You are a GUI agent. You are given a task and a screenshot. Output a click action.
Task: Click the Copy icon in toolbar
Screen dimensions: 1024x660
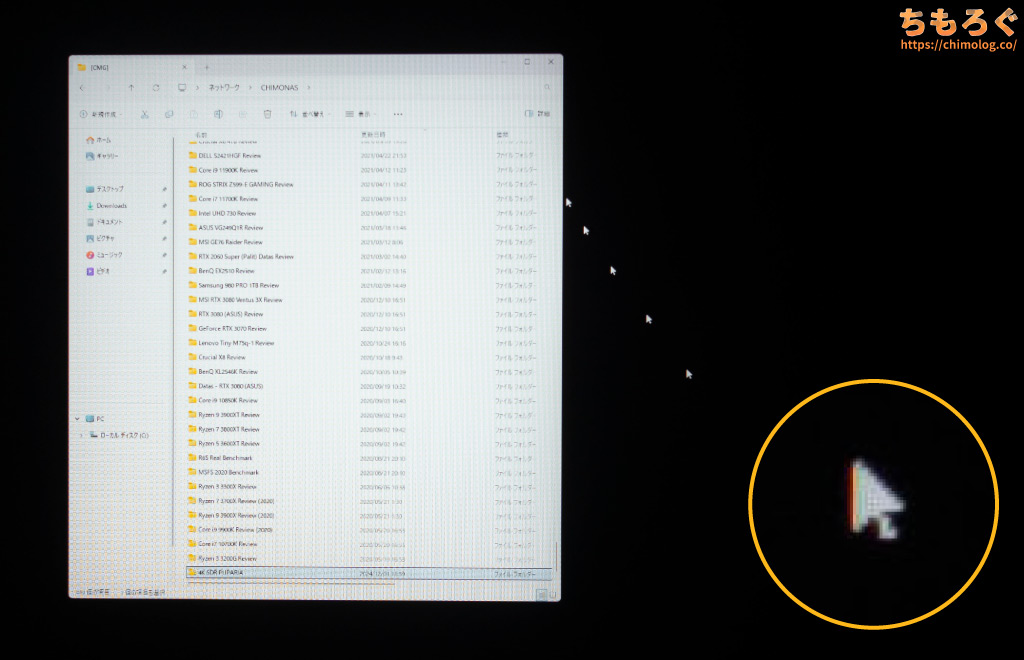point(169,114)
